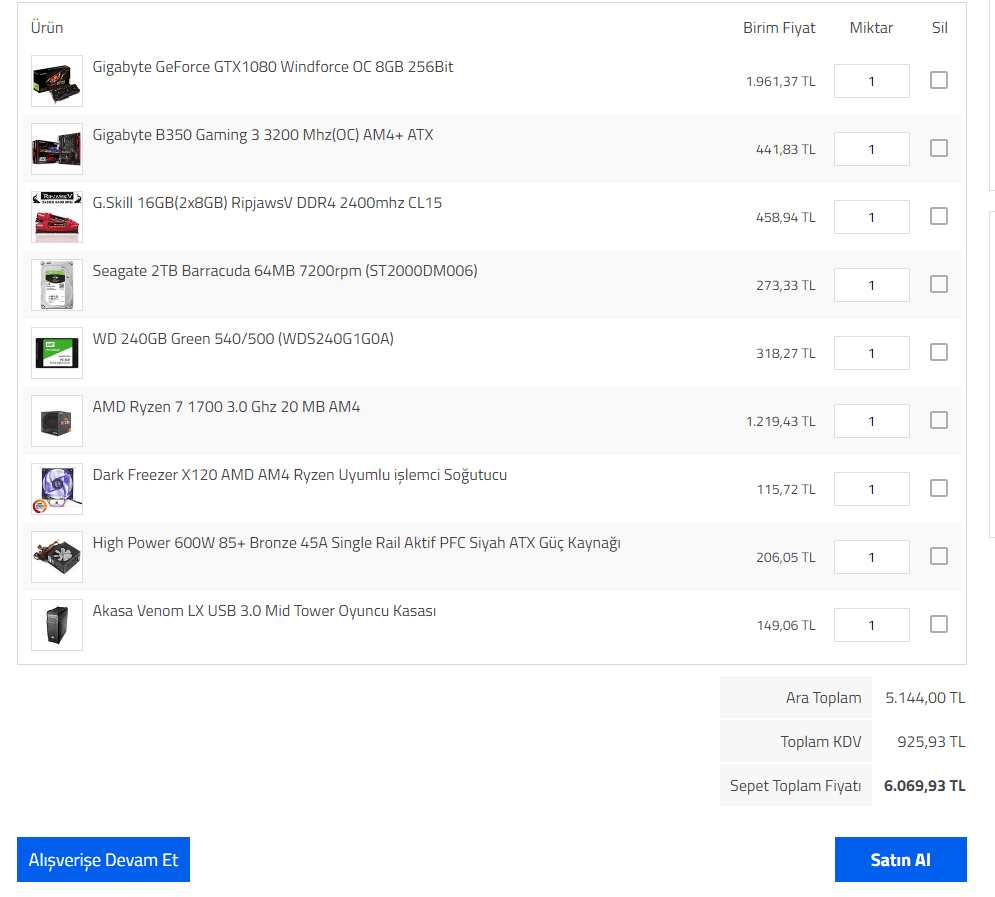
Task: Tick the remove checkbox for Ryzen 7 1700
Action: (x=938, y=420)
